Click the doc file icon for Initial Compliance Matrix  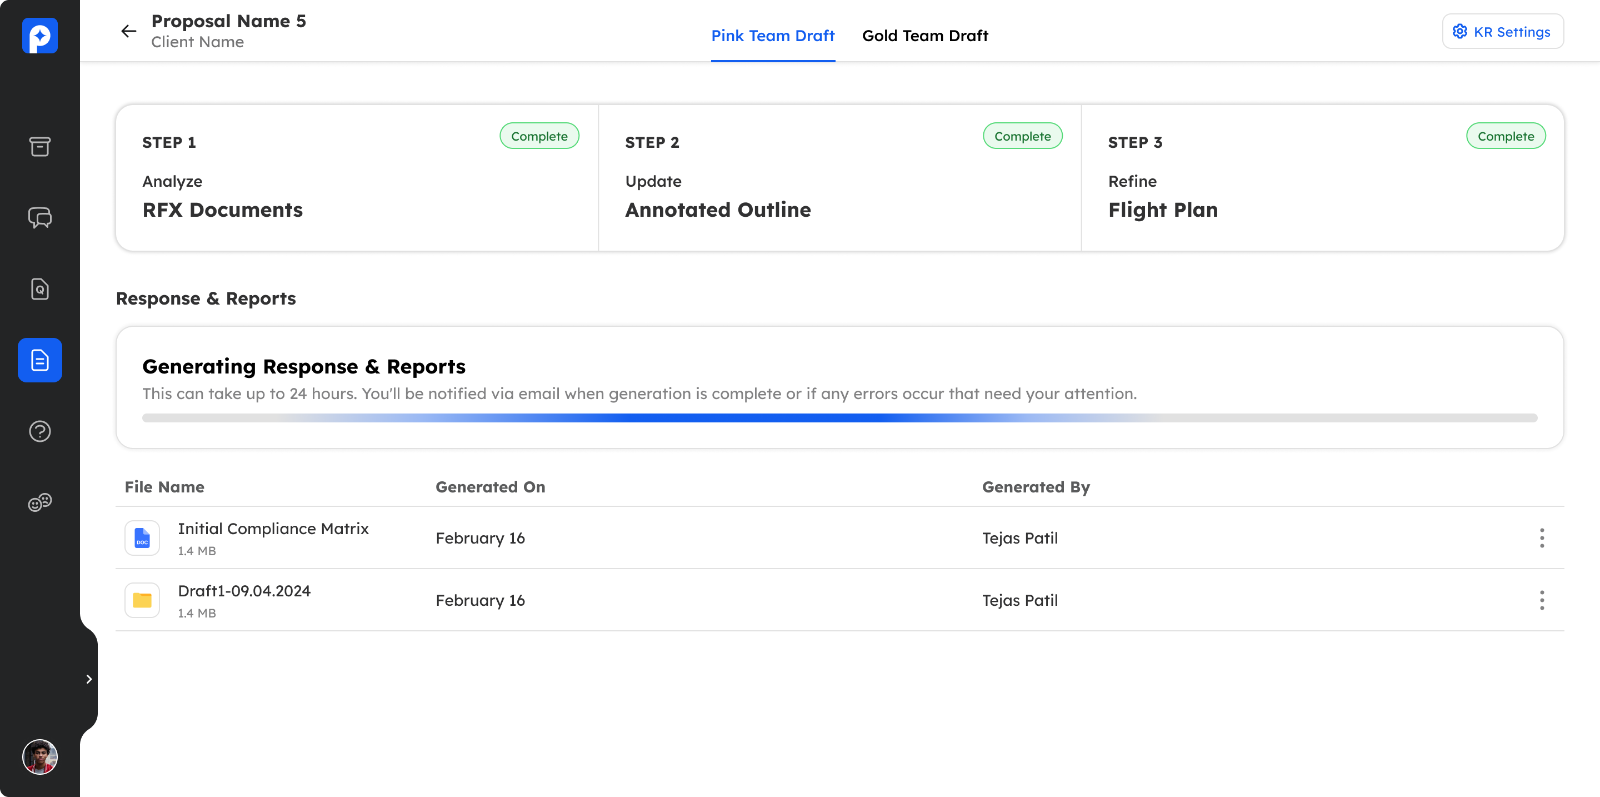(x=142, y=538)
